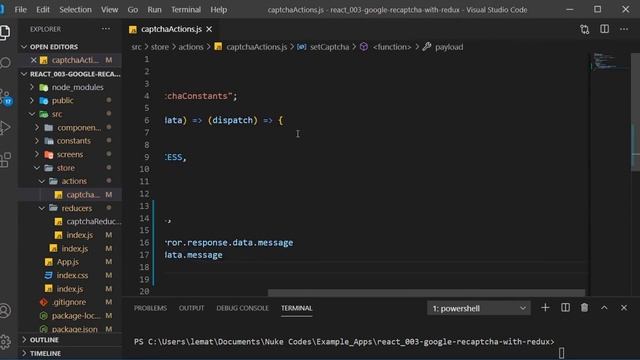Screen dimensions: 640x360
Task: Click the <function> breadcrumb item
Action: [x=392, y=47]
